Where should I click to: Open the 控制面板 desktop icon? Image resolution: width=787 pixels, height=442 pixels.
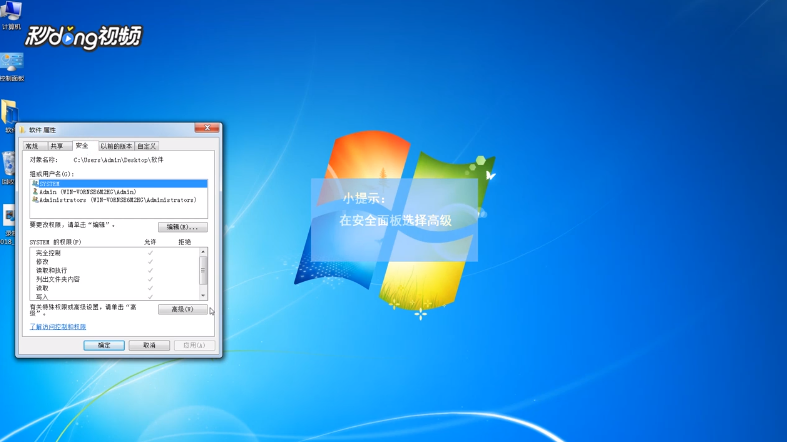pos(12,67)
